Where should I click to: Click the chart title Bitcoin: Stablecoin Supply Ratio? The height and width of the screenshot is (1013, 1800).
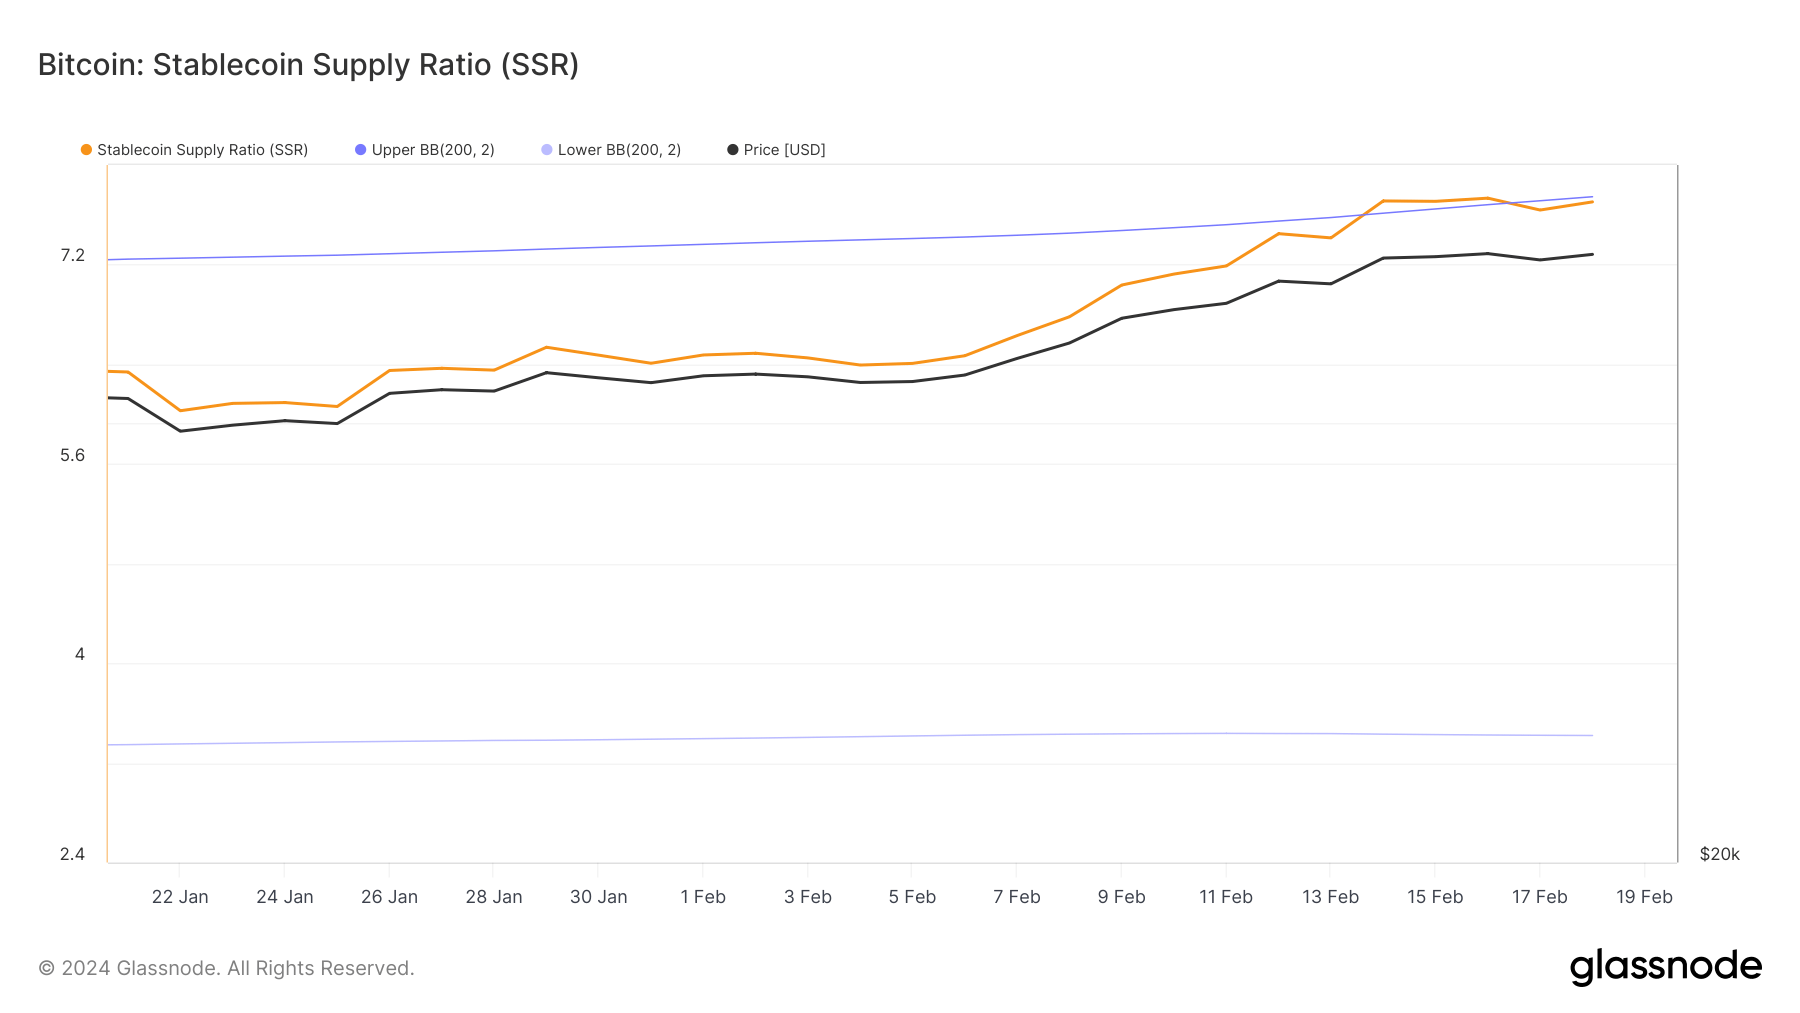tap(308, 65)
